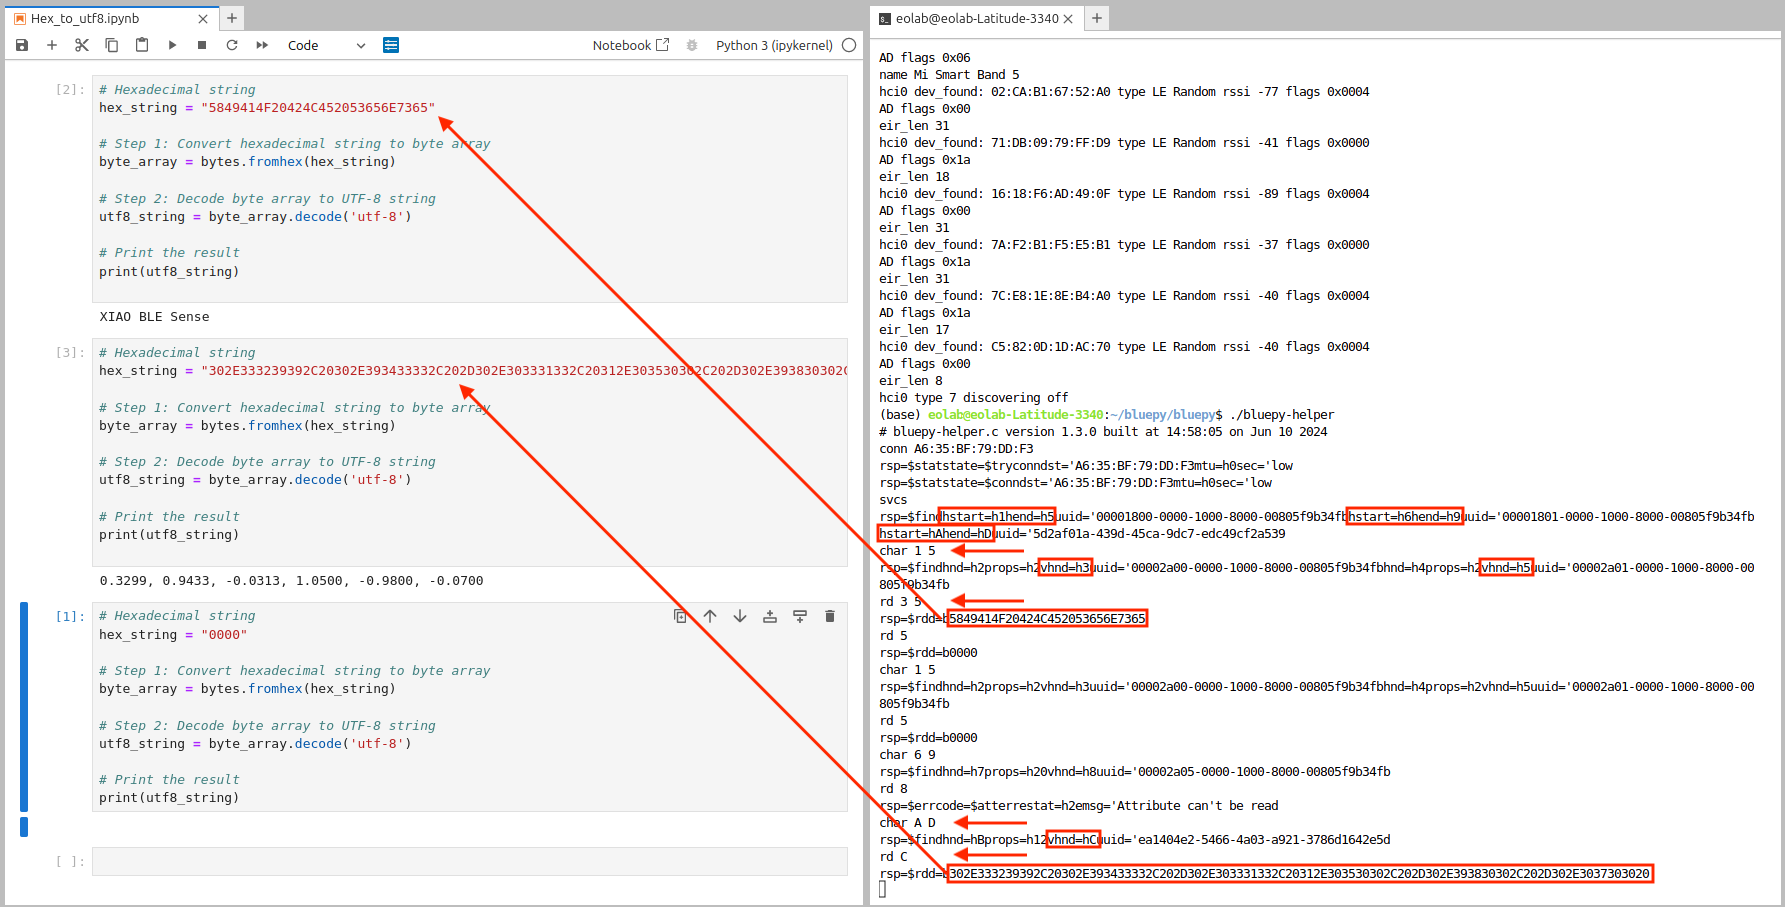Click the [1]: execution prompt
This screenshot has width=1785, height=907.
(x=70, y=616)
